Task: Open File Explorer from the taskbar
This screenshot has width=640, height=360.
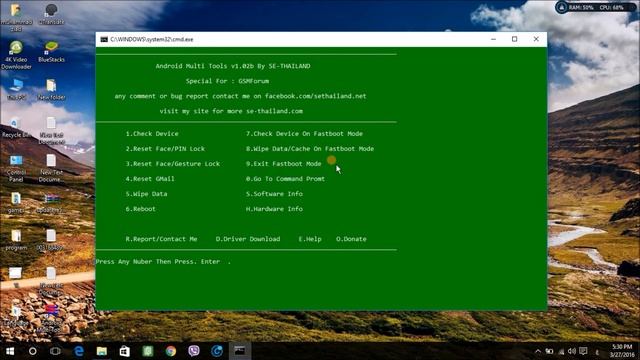Action: [102, 351]
